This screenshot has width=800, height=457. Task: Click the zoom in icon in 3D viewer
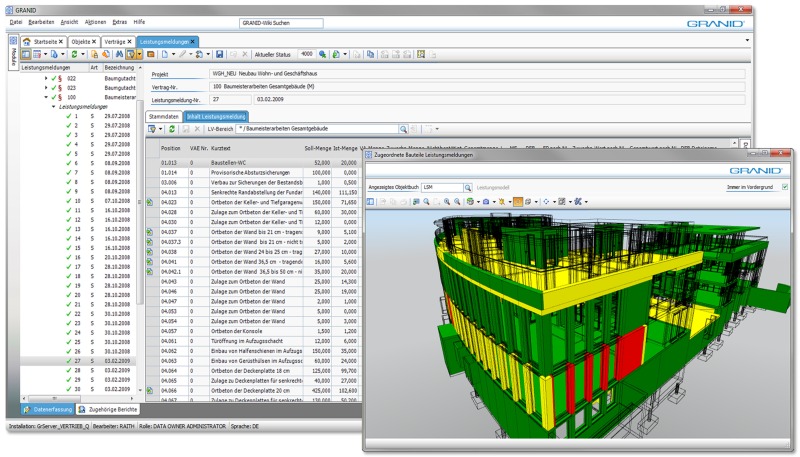[447, 202]
